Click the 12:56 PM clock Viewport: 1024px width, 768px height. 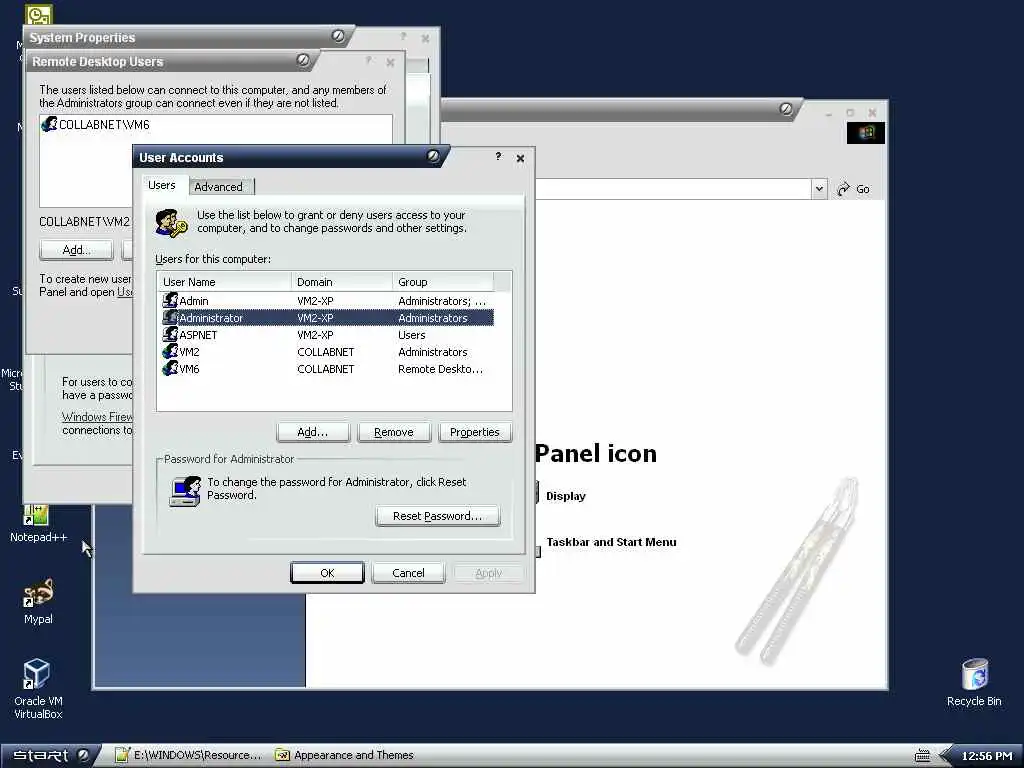(987, 756)
